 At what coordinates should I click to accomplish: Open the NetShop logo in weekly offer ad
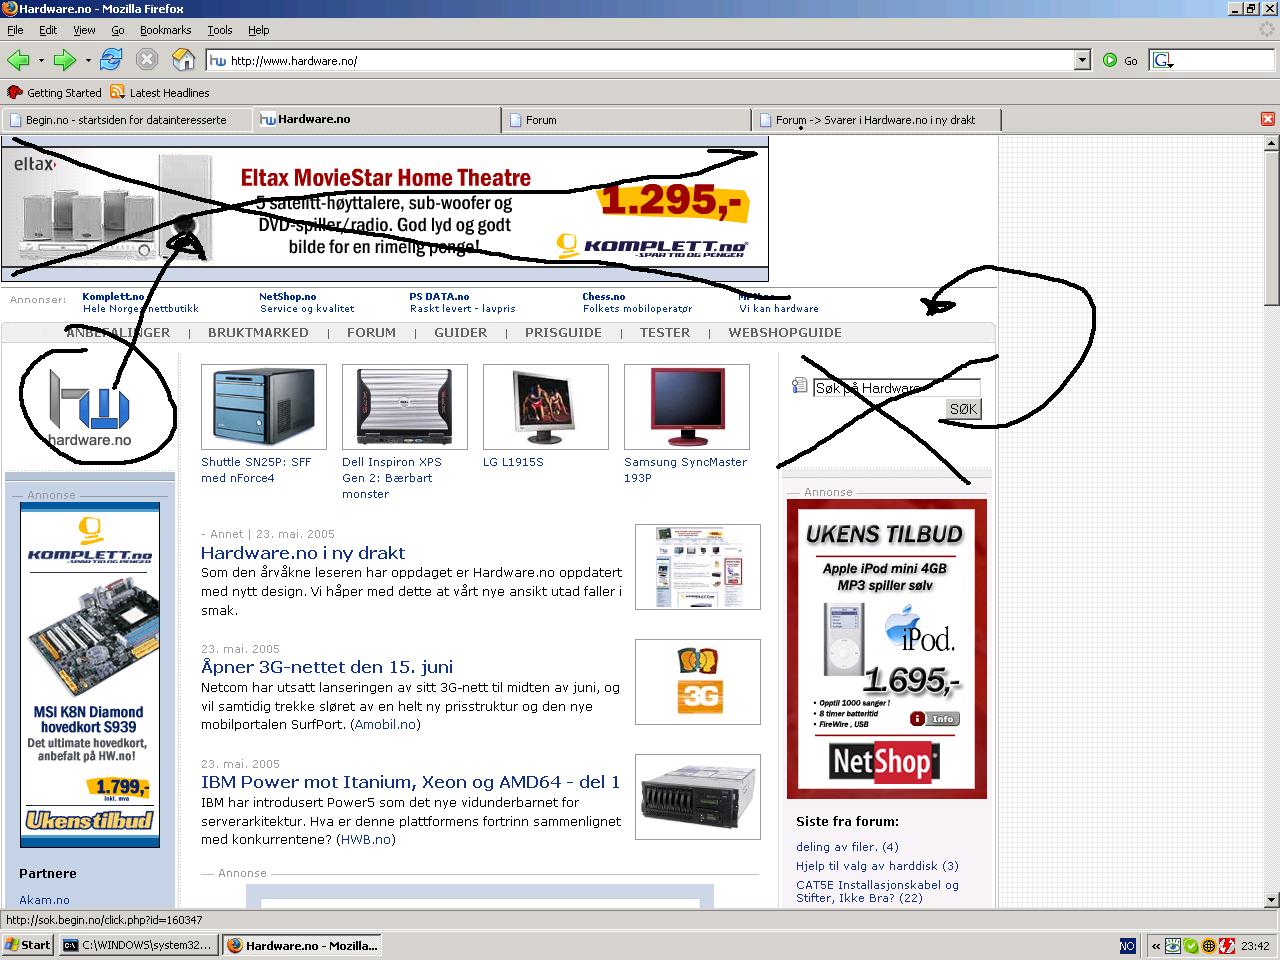[882, 763]
